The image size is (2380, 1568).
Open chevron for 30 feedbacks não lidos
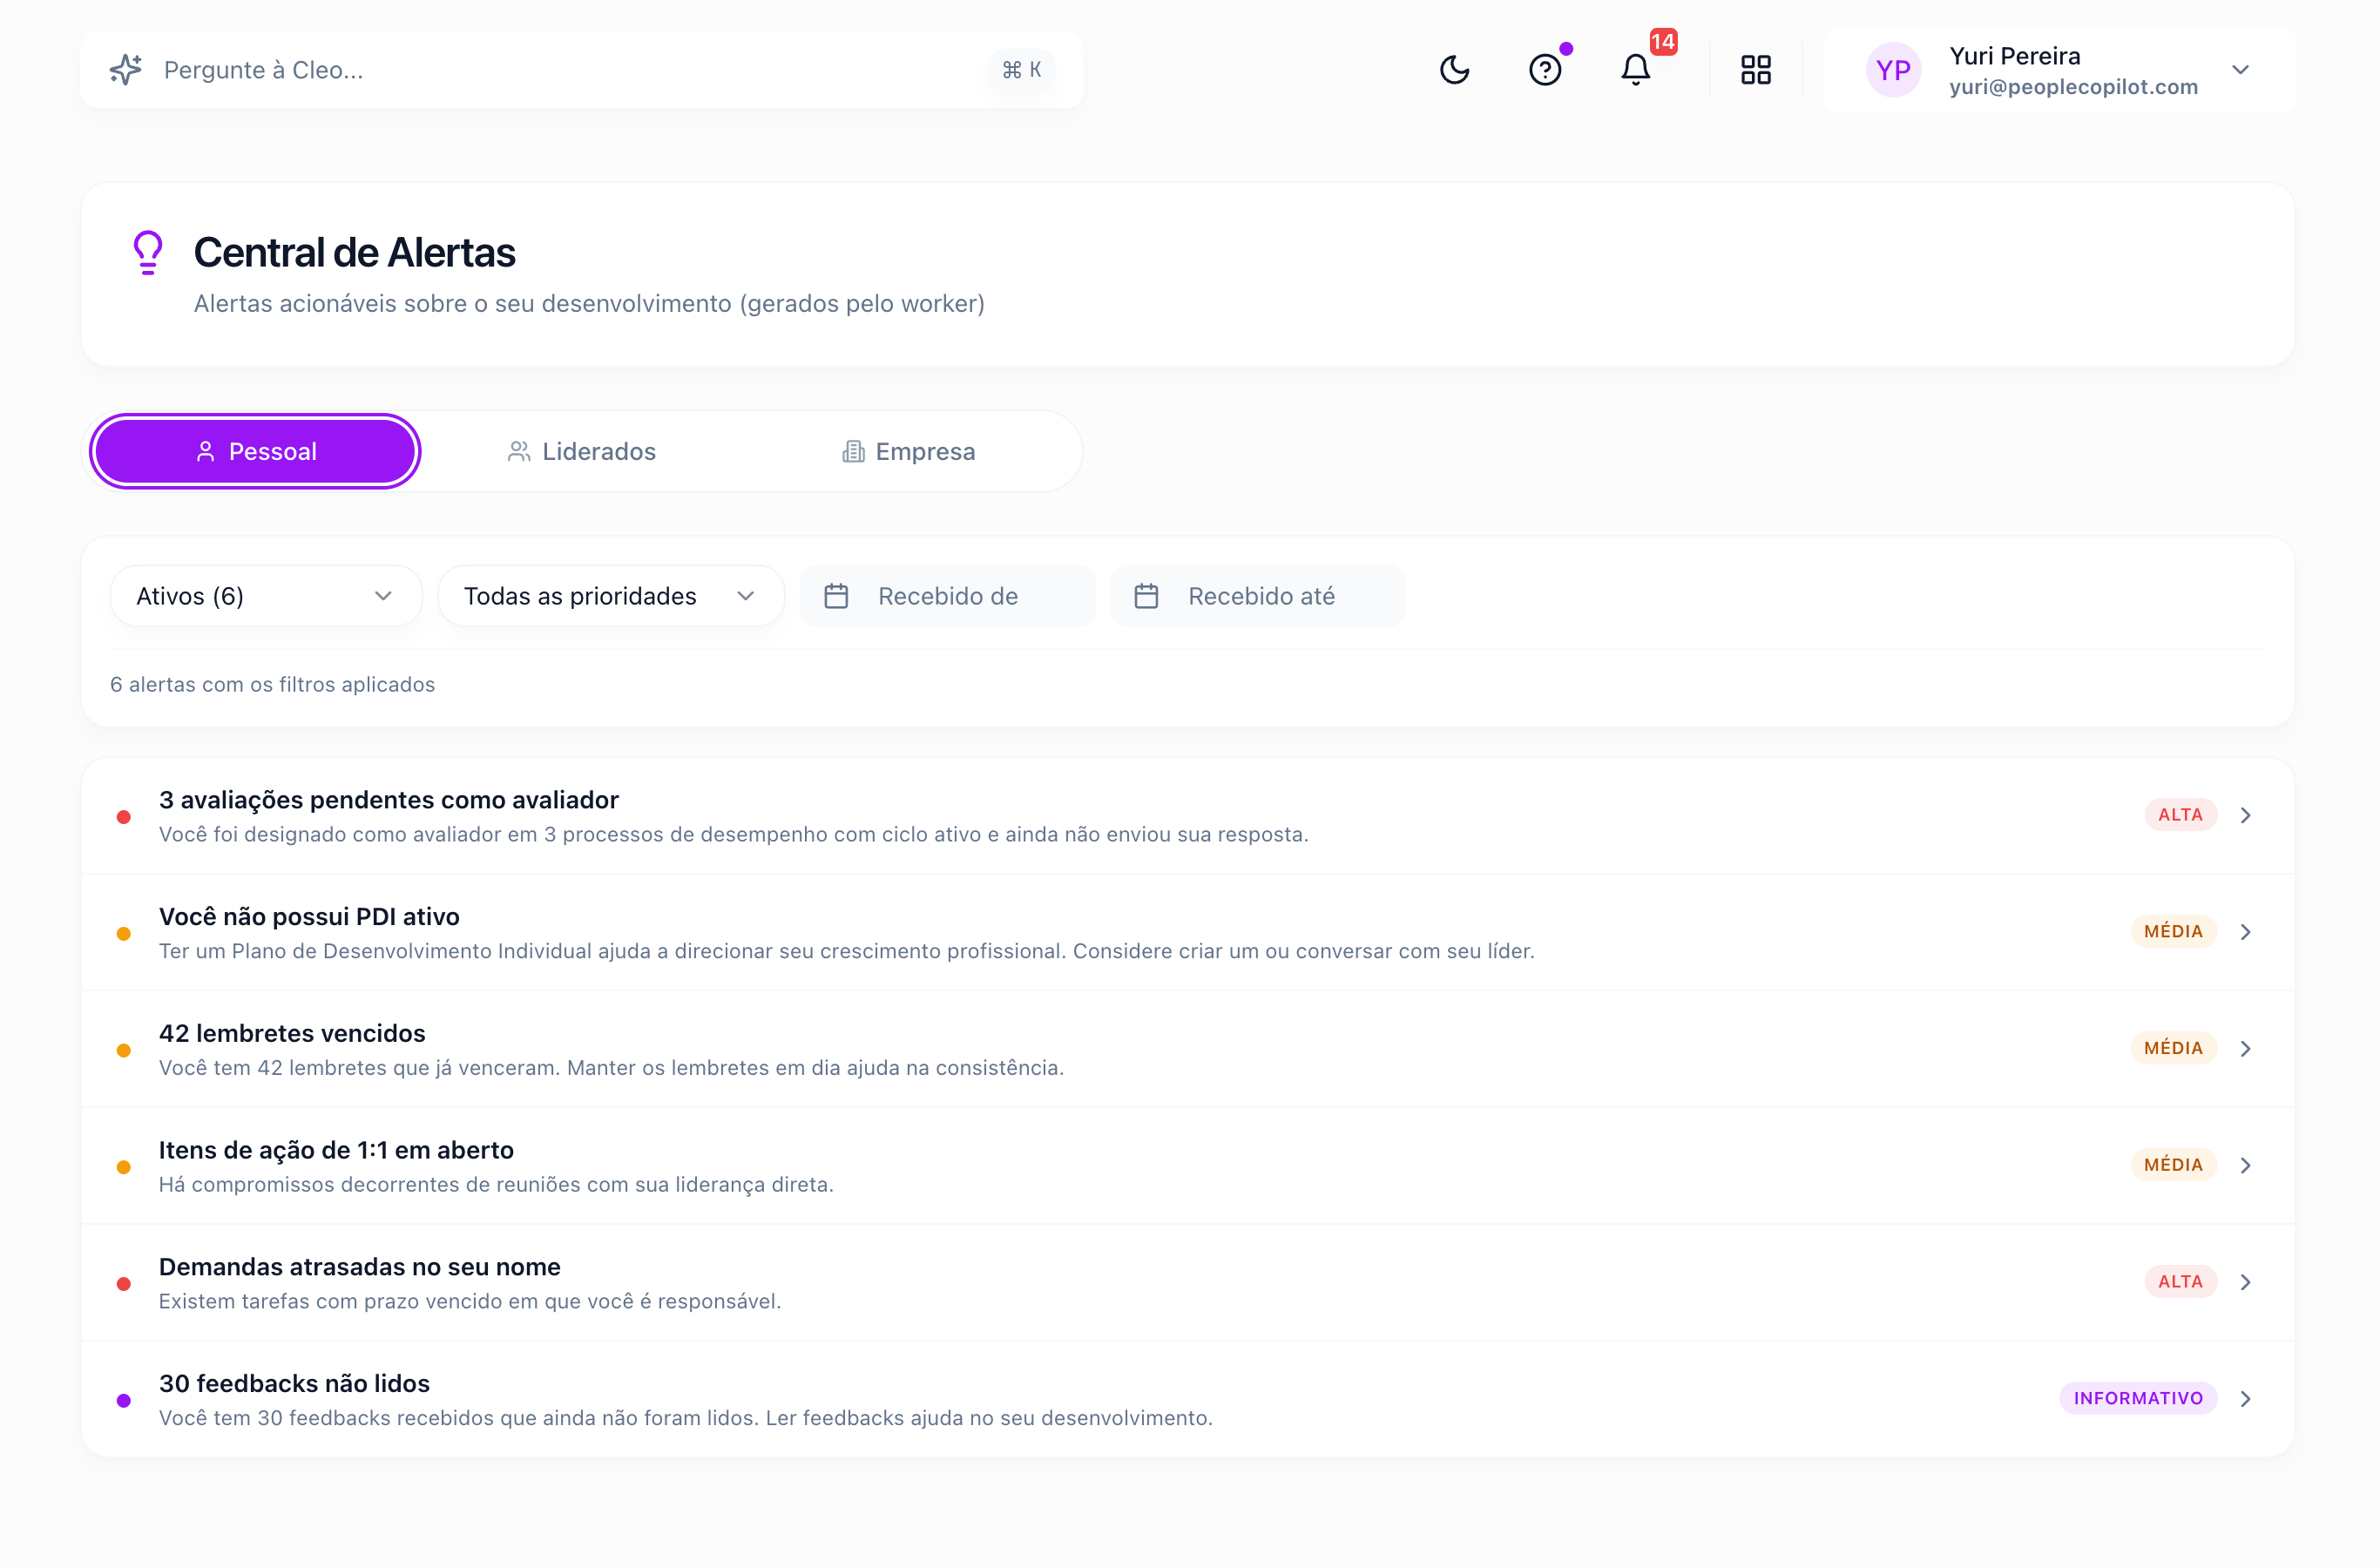pyautogui.click(x=2245, y=1398)
